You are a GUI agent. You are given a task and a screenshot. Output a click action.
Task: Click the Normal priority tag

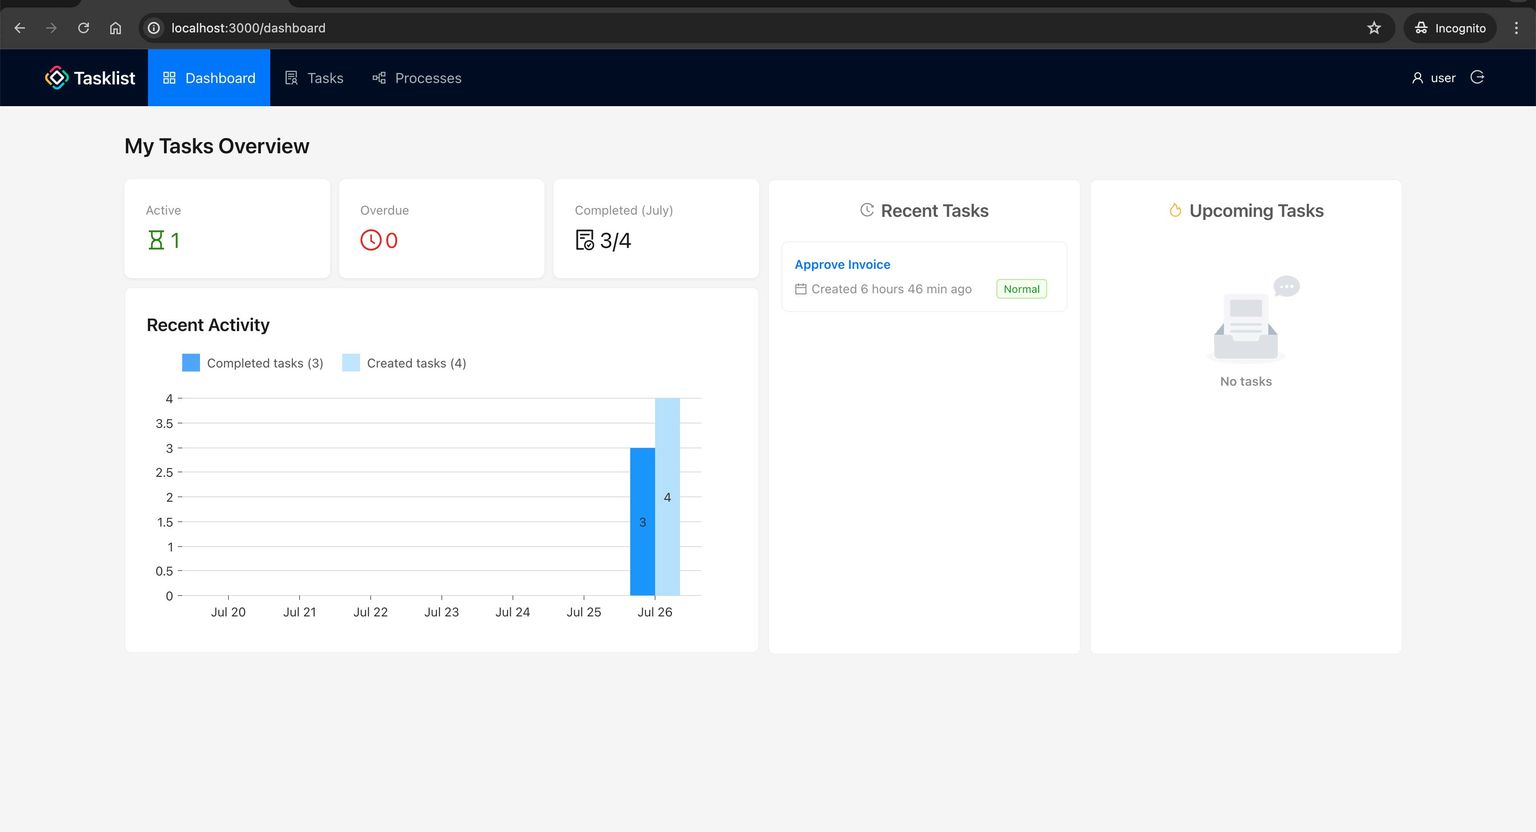(1022, 289)
